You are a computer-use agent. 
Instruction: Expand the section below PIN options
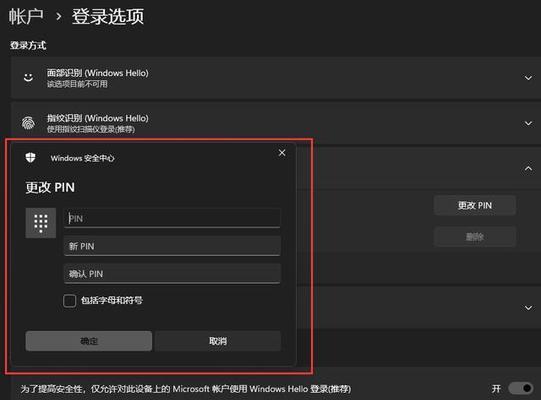pos(528,308)
